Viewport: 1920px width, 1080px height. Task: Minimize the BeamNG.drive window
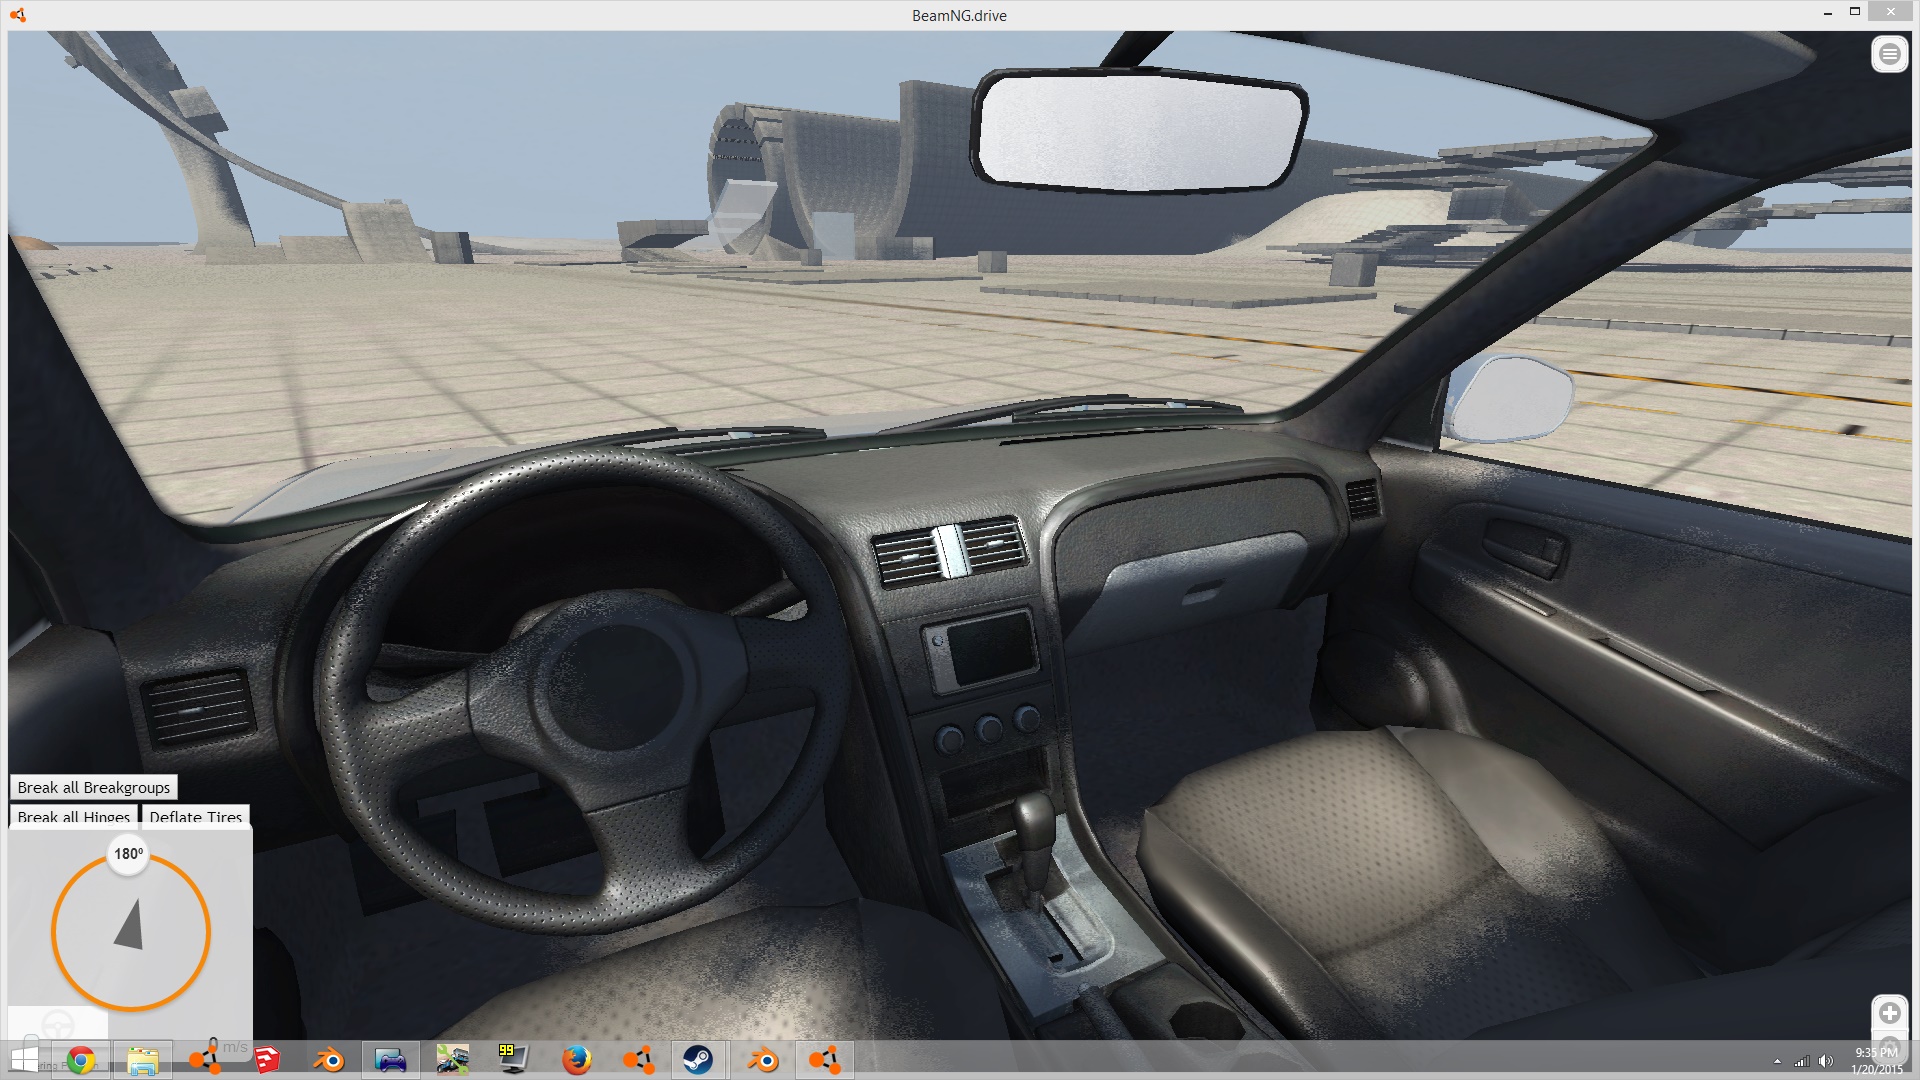(x=1828, y=14)
